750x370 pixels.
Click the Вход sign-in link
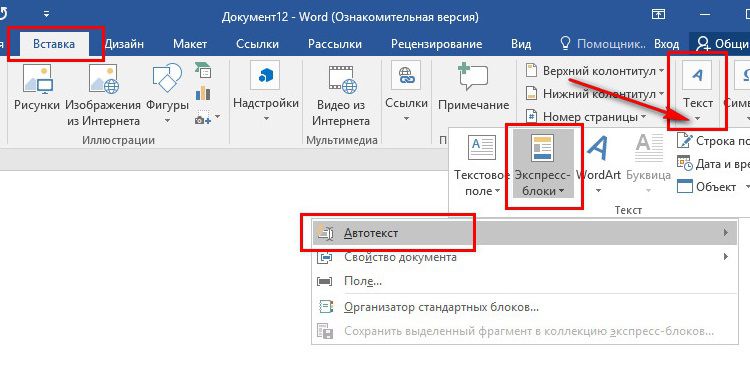click(666, 44)
